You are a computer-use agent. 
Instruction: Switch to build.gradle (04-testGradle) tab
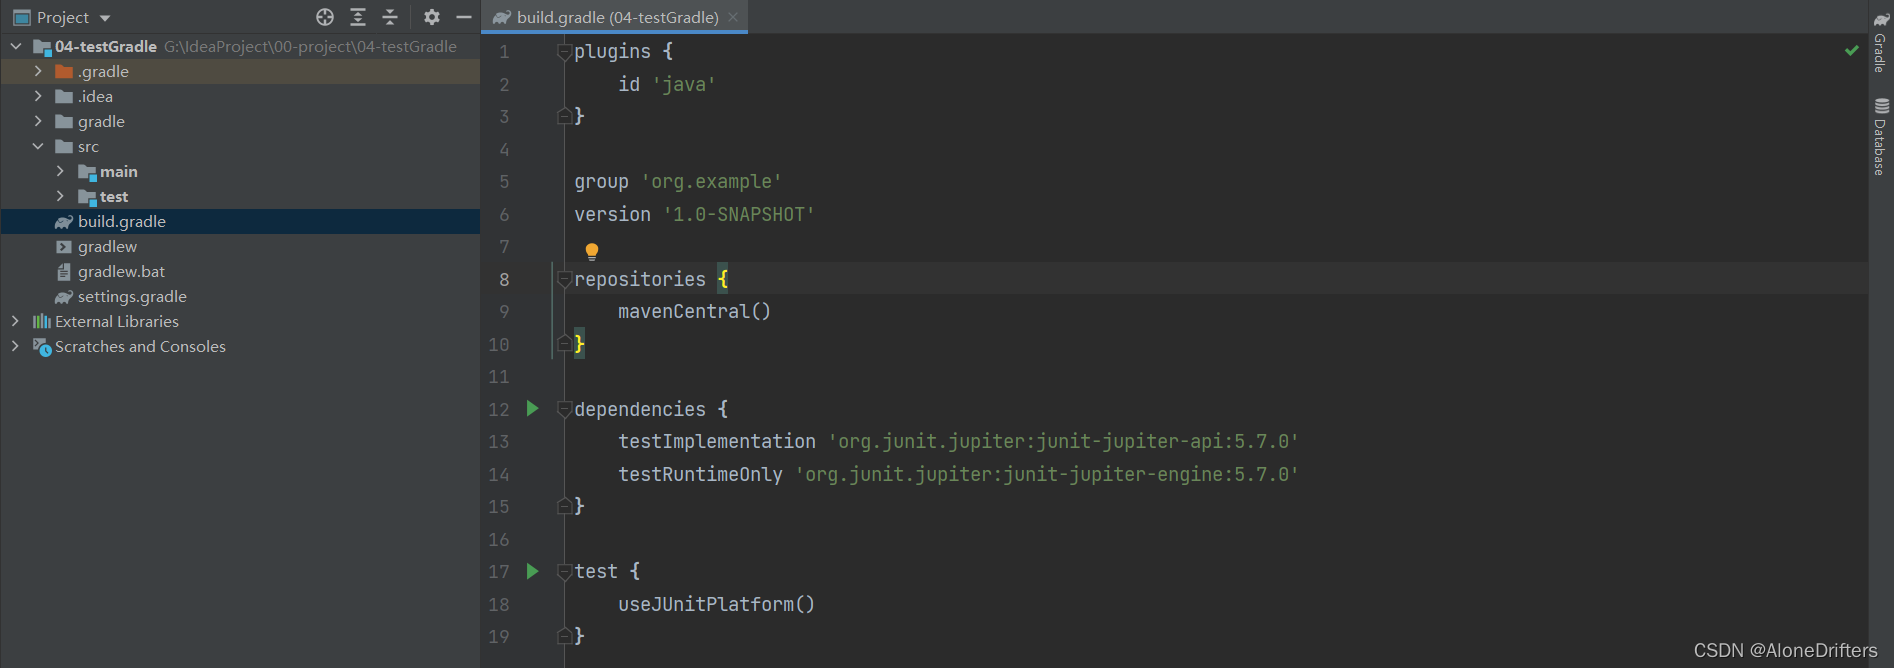coord(617,17)
